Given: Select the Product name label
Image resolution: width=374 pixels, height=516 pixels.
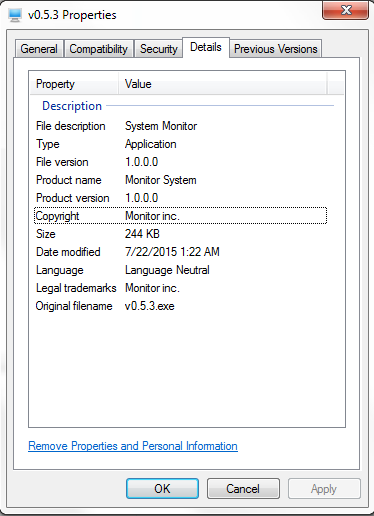Looking at the screenshot, I should 69,180.
